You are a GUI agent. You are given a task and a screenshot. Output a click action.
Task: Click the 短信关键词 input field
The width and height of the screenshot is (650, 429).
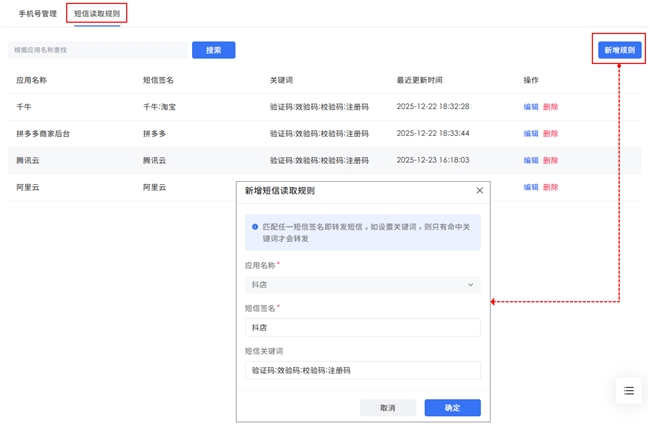pyautogui.click(x=362, y=370)
